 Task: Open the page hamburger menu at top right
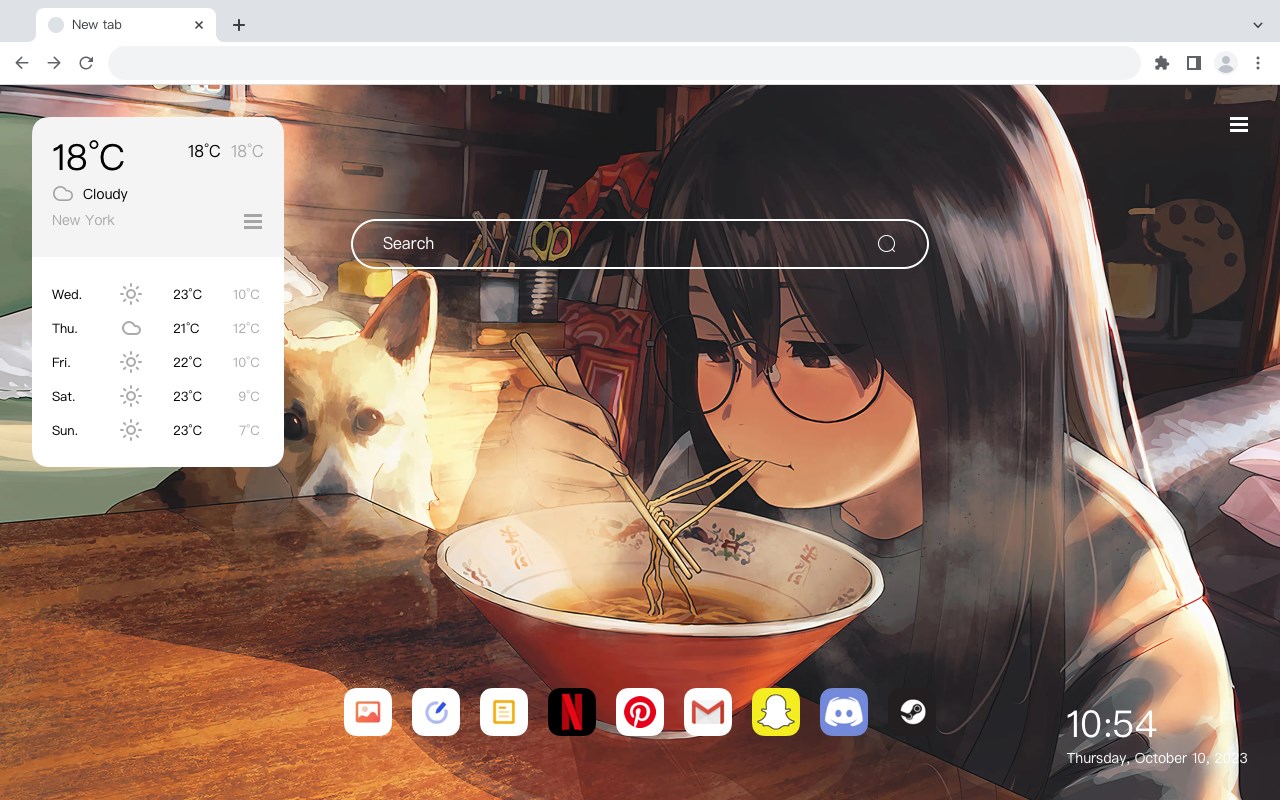1239,124
